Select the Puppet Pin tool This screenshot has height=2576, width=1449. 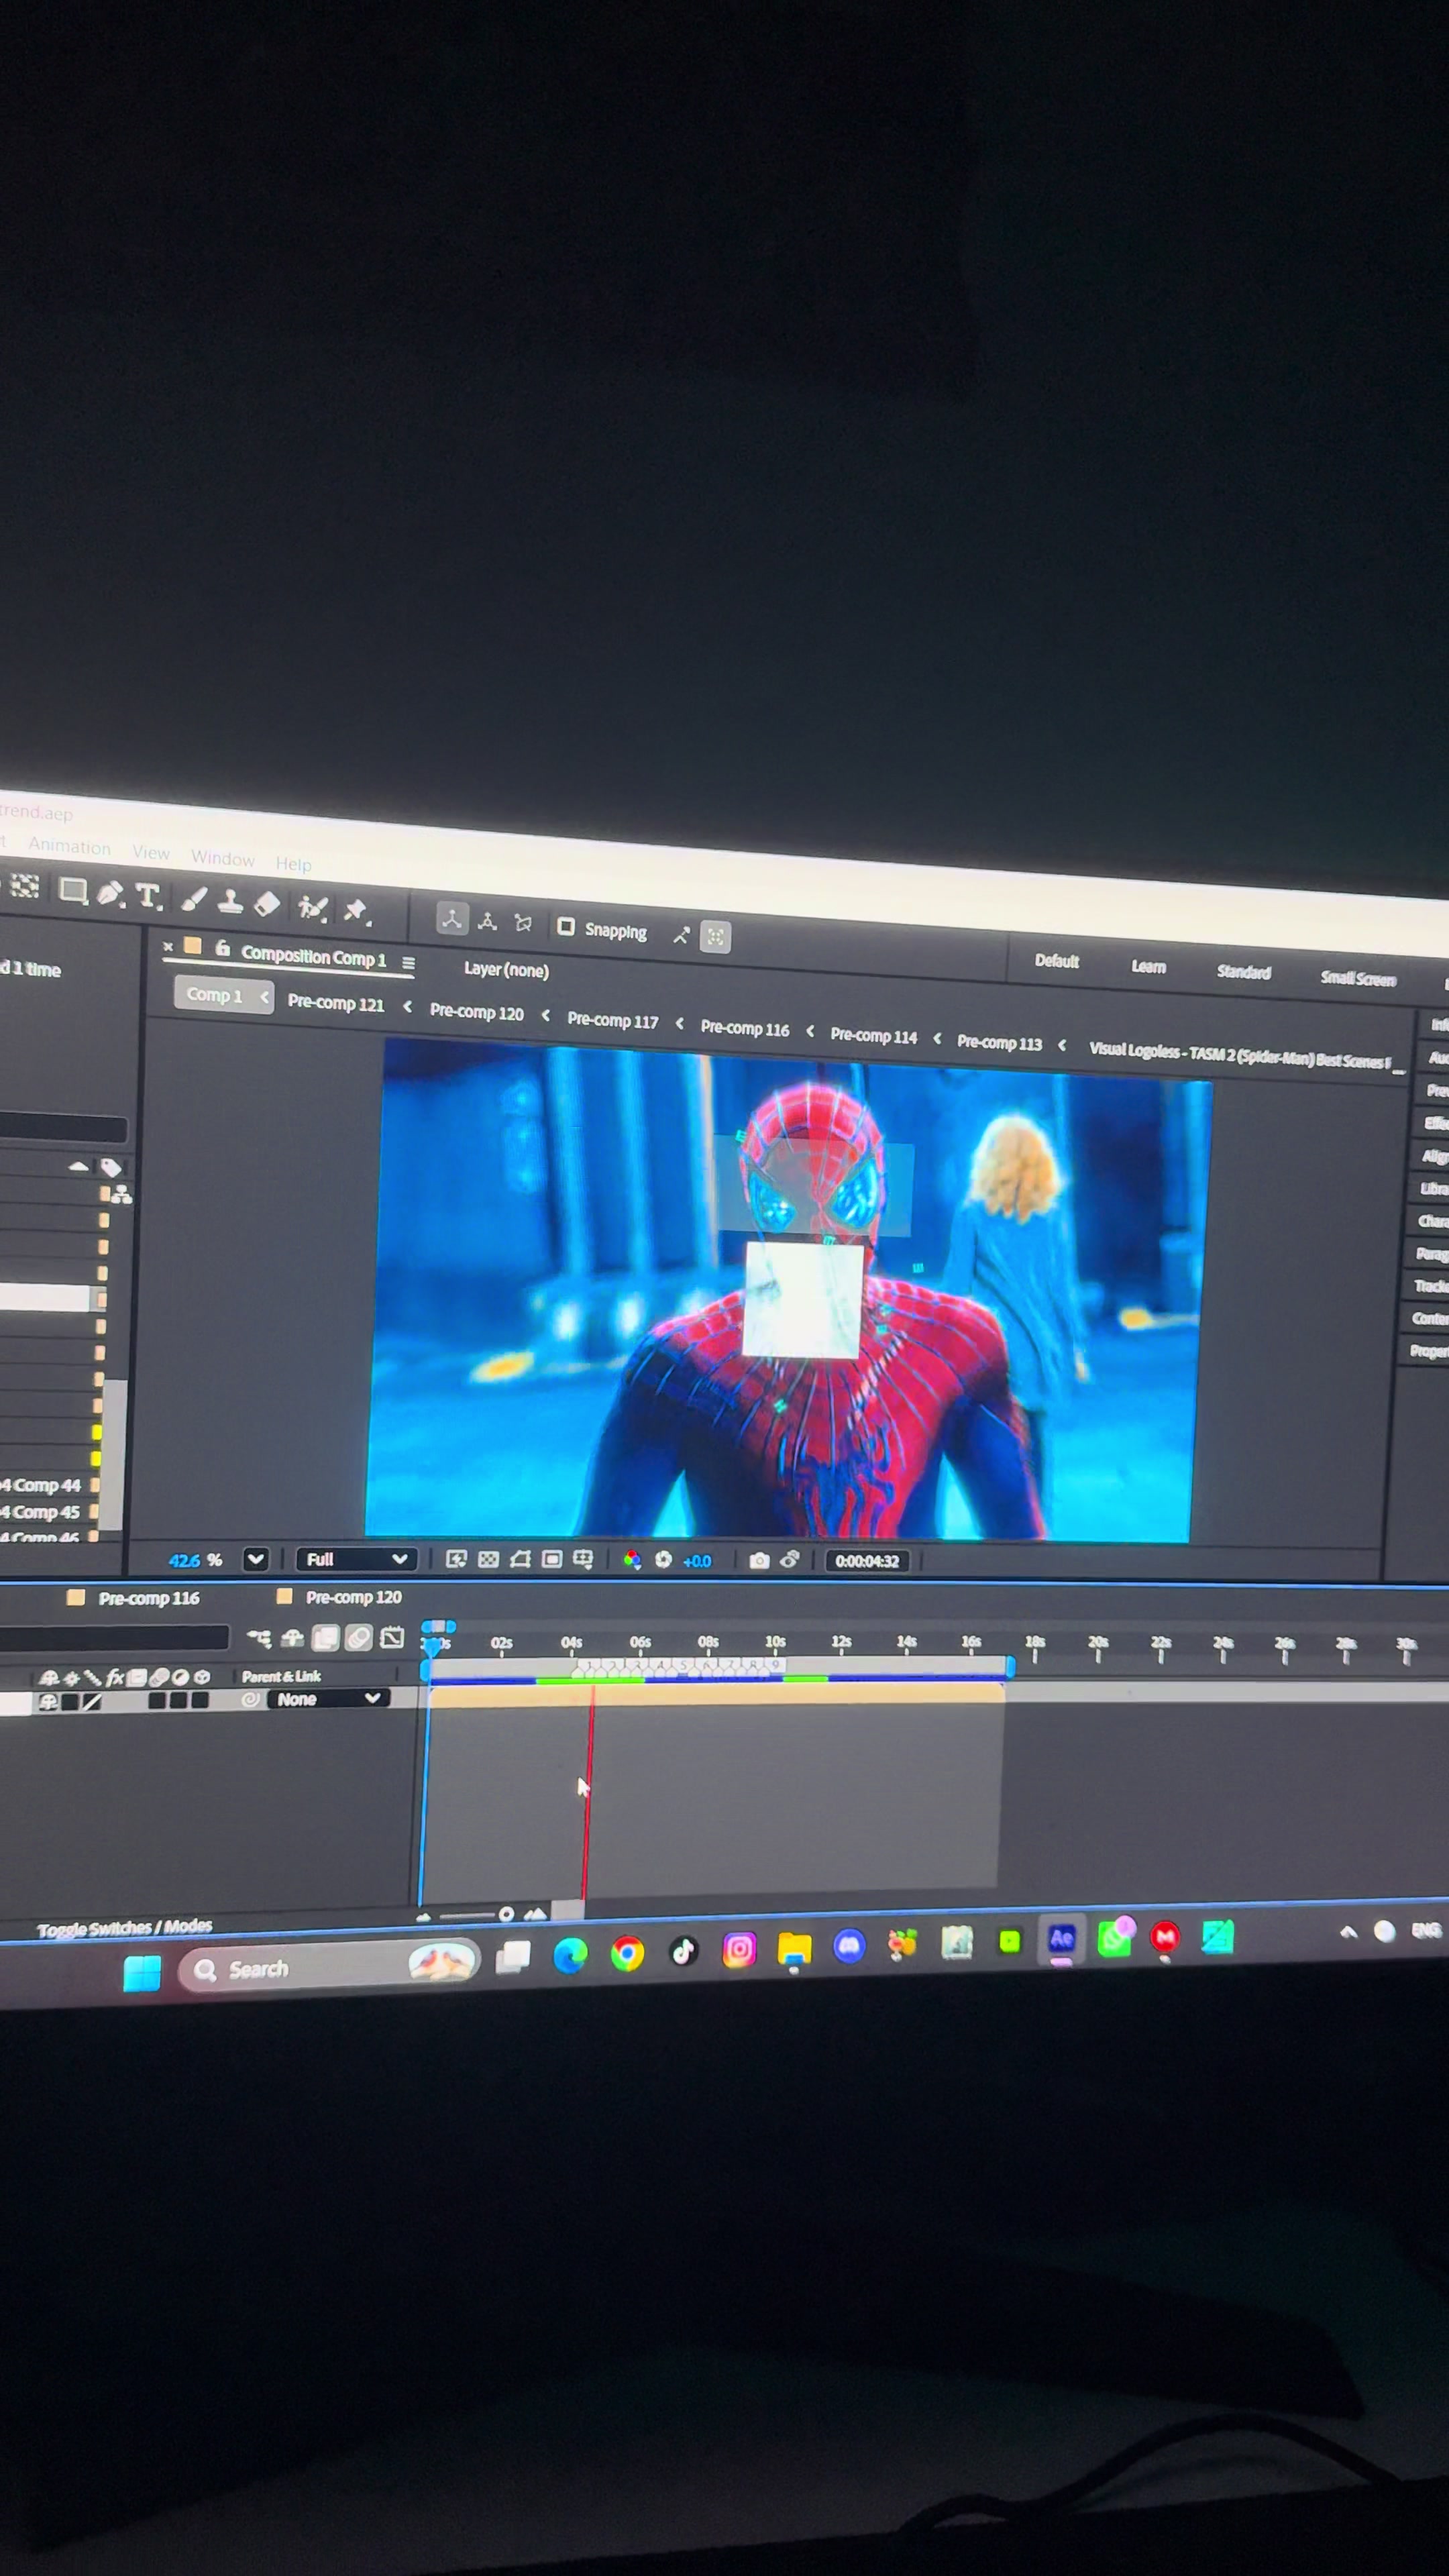(356, 910)
